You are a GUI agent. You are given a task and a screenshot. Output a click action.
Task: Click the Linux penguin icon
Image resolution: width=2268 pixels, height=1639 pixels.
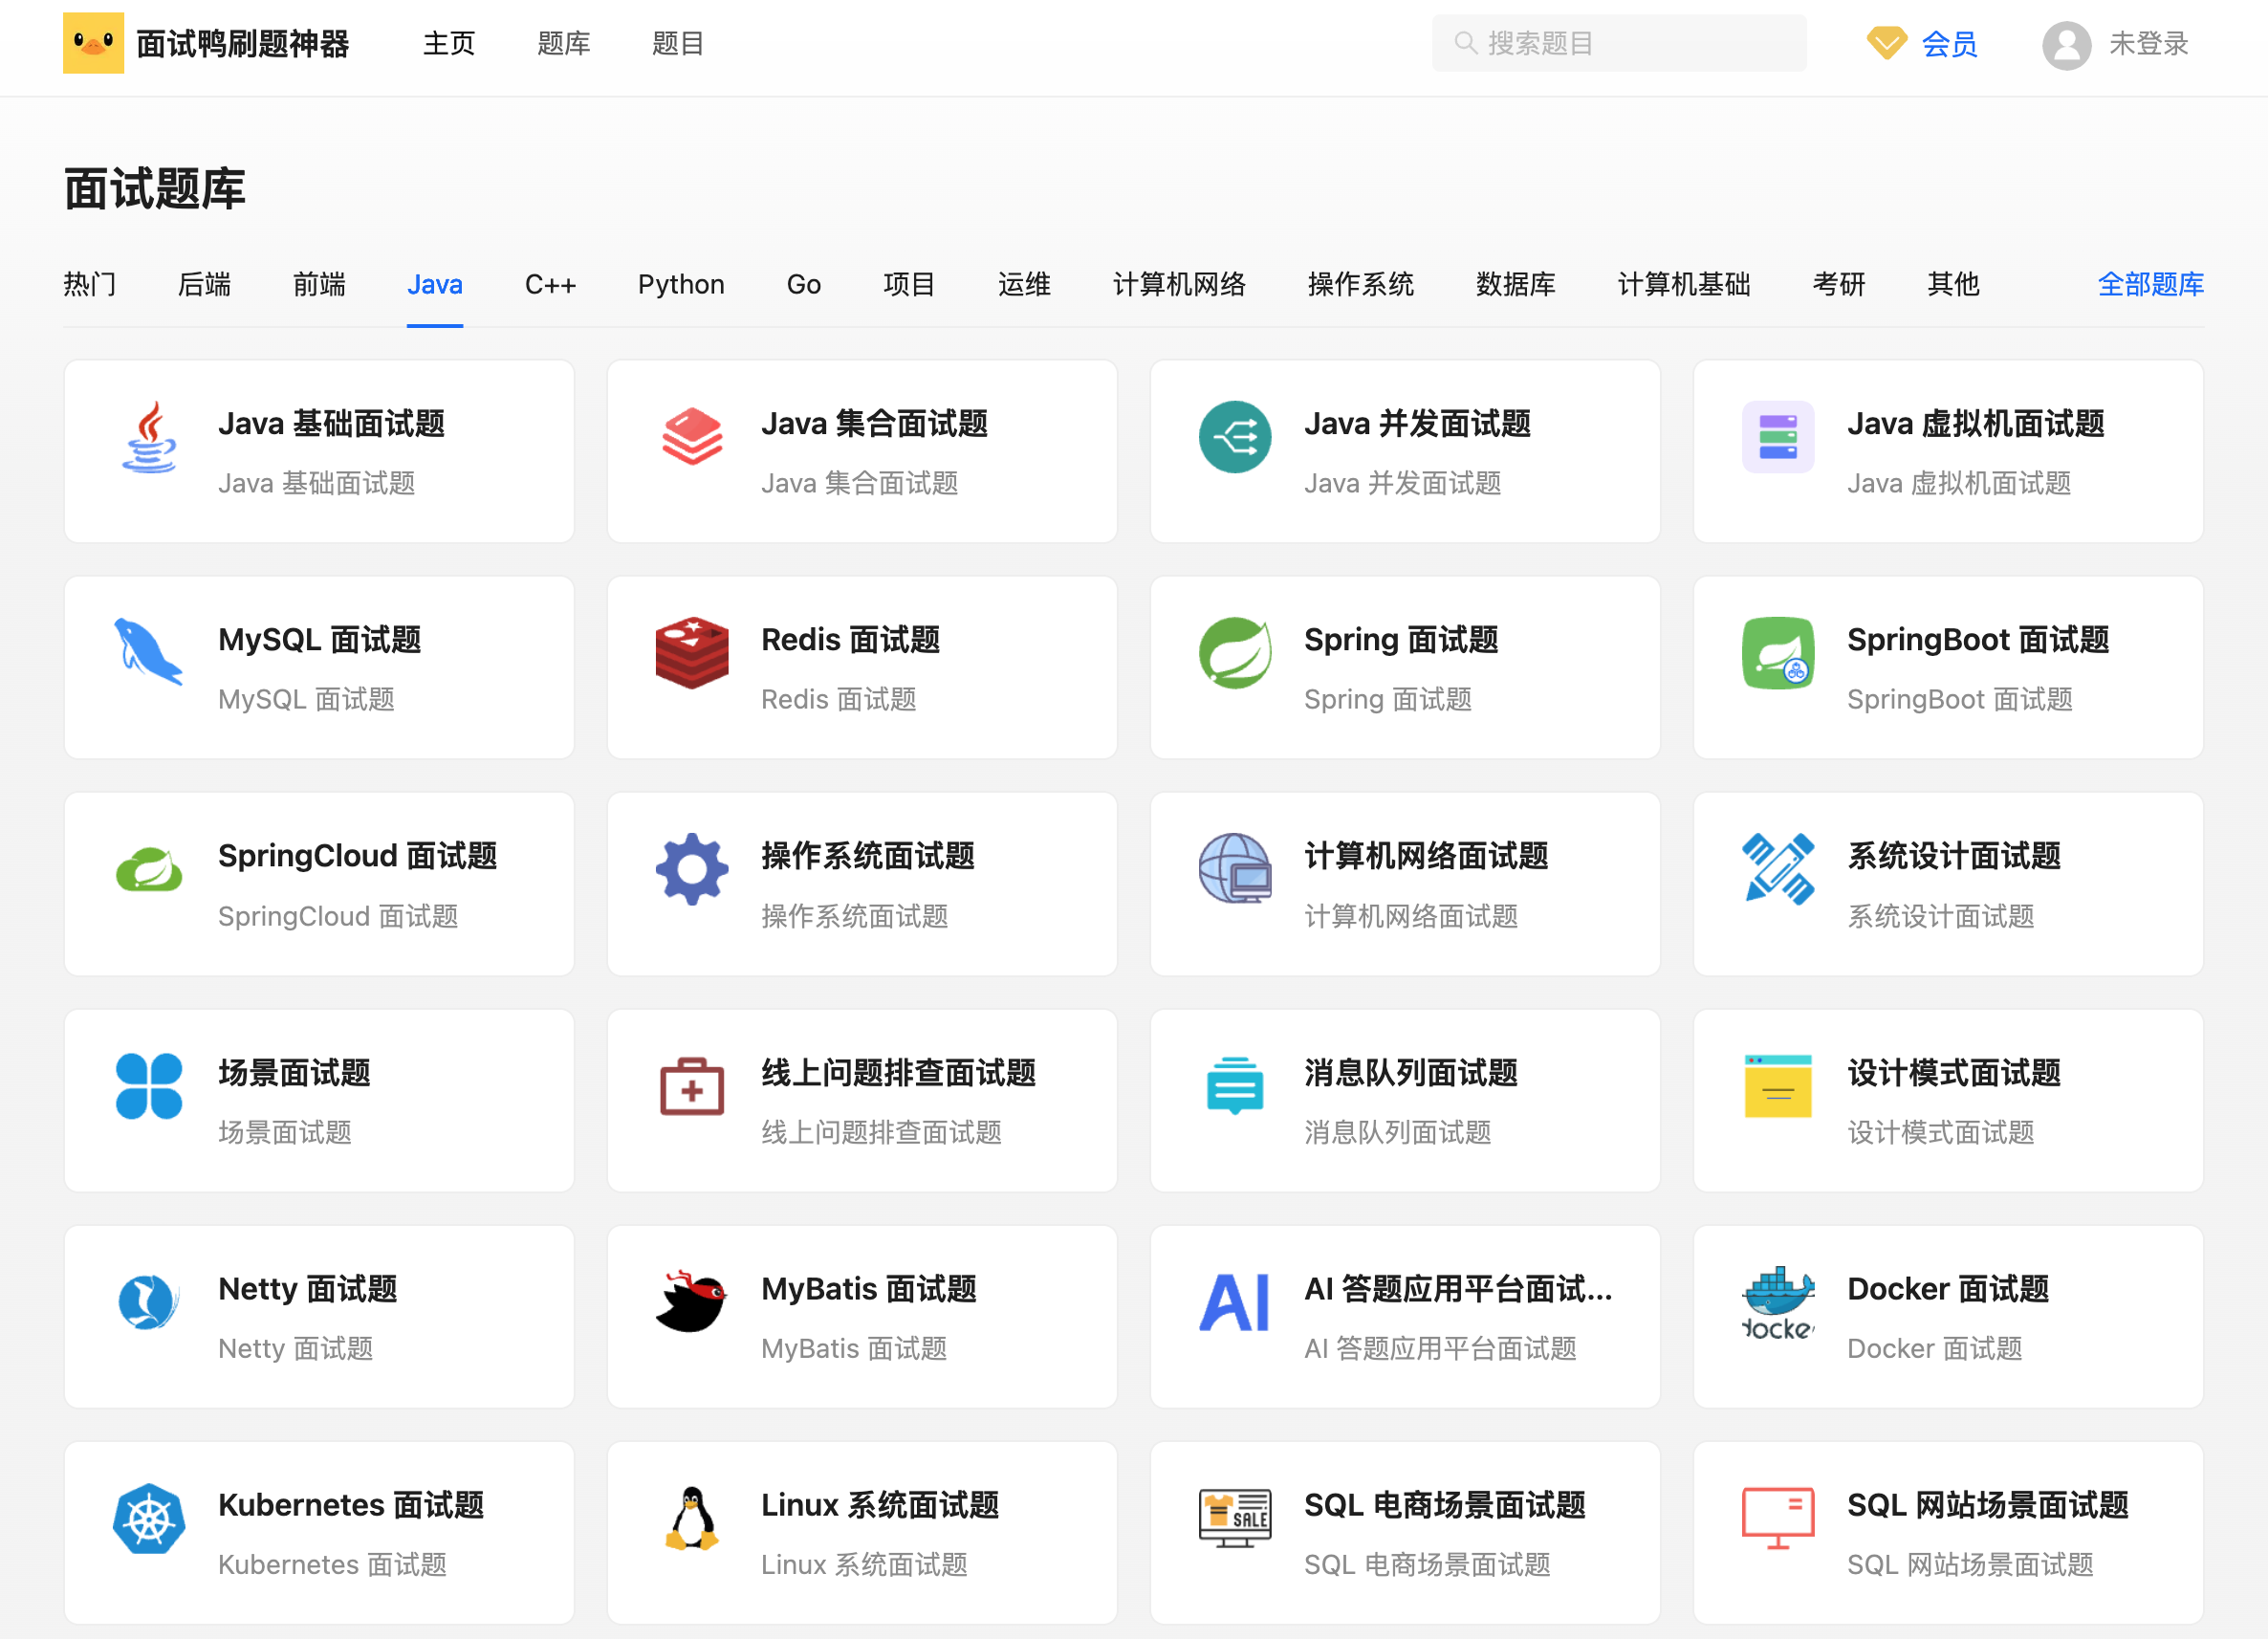[692, 1519]
